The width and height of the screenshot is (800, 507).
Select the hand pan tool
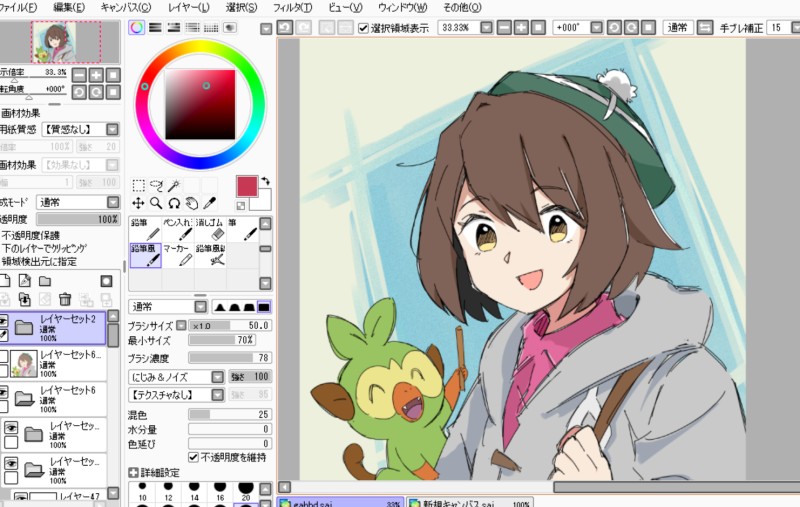click(192, 204)
